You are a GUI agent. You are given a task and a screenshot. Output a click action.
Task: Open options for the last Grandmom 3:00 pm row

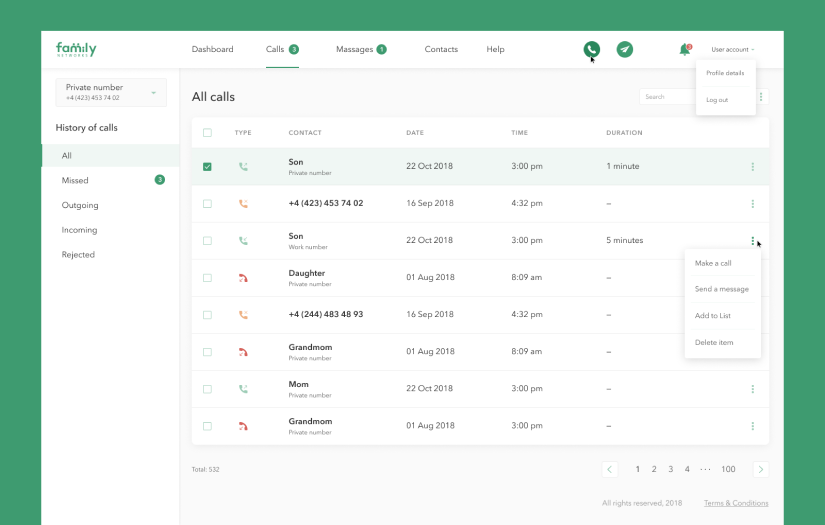752,426
